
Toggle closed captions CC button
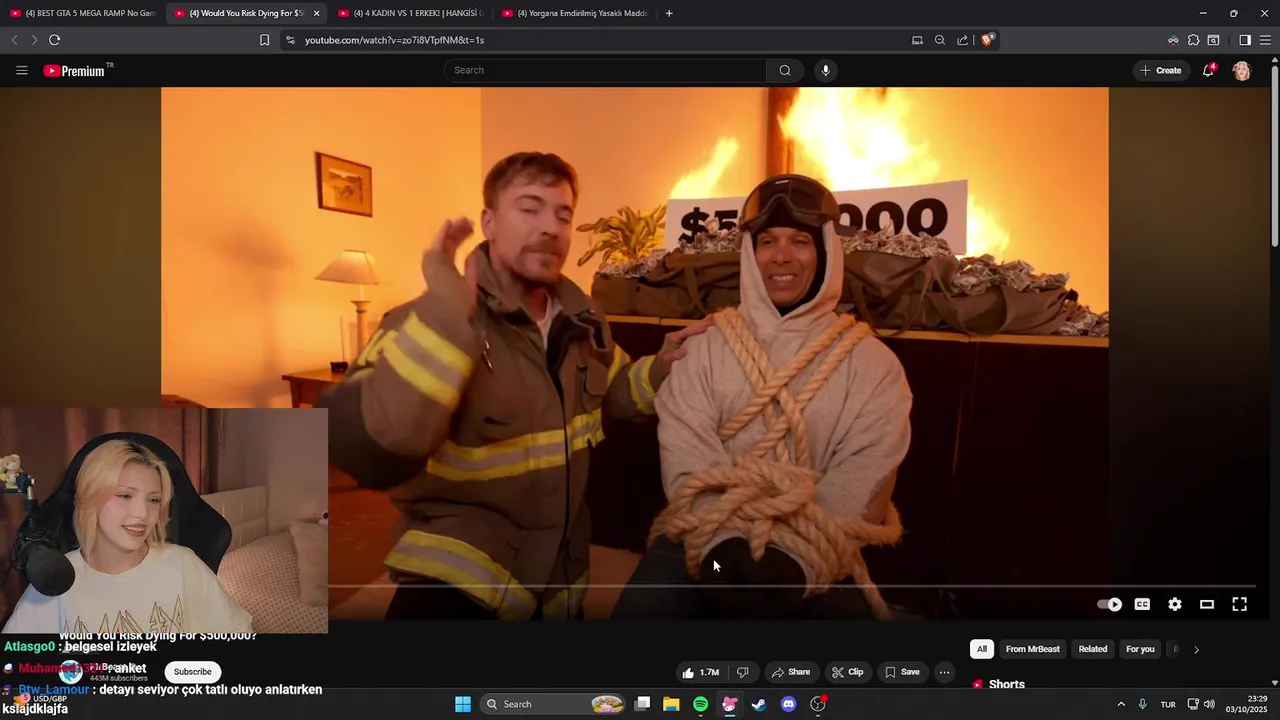tap(1142, 604)
